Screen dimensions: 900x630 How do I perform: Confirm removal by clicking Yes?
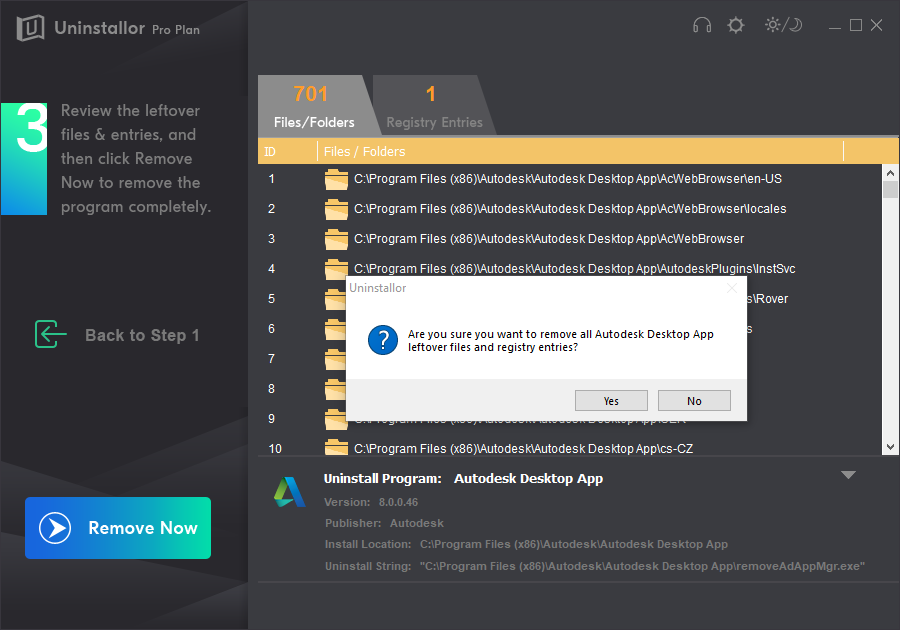(x=611, y=400)
